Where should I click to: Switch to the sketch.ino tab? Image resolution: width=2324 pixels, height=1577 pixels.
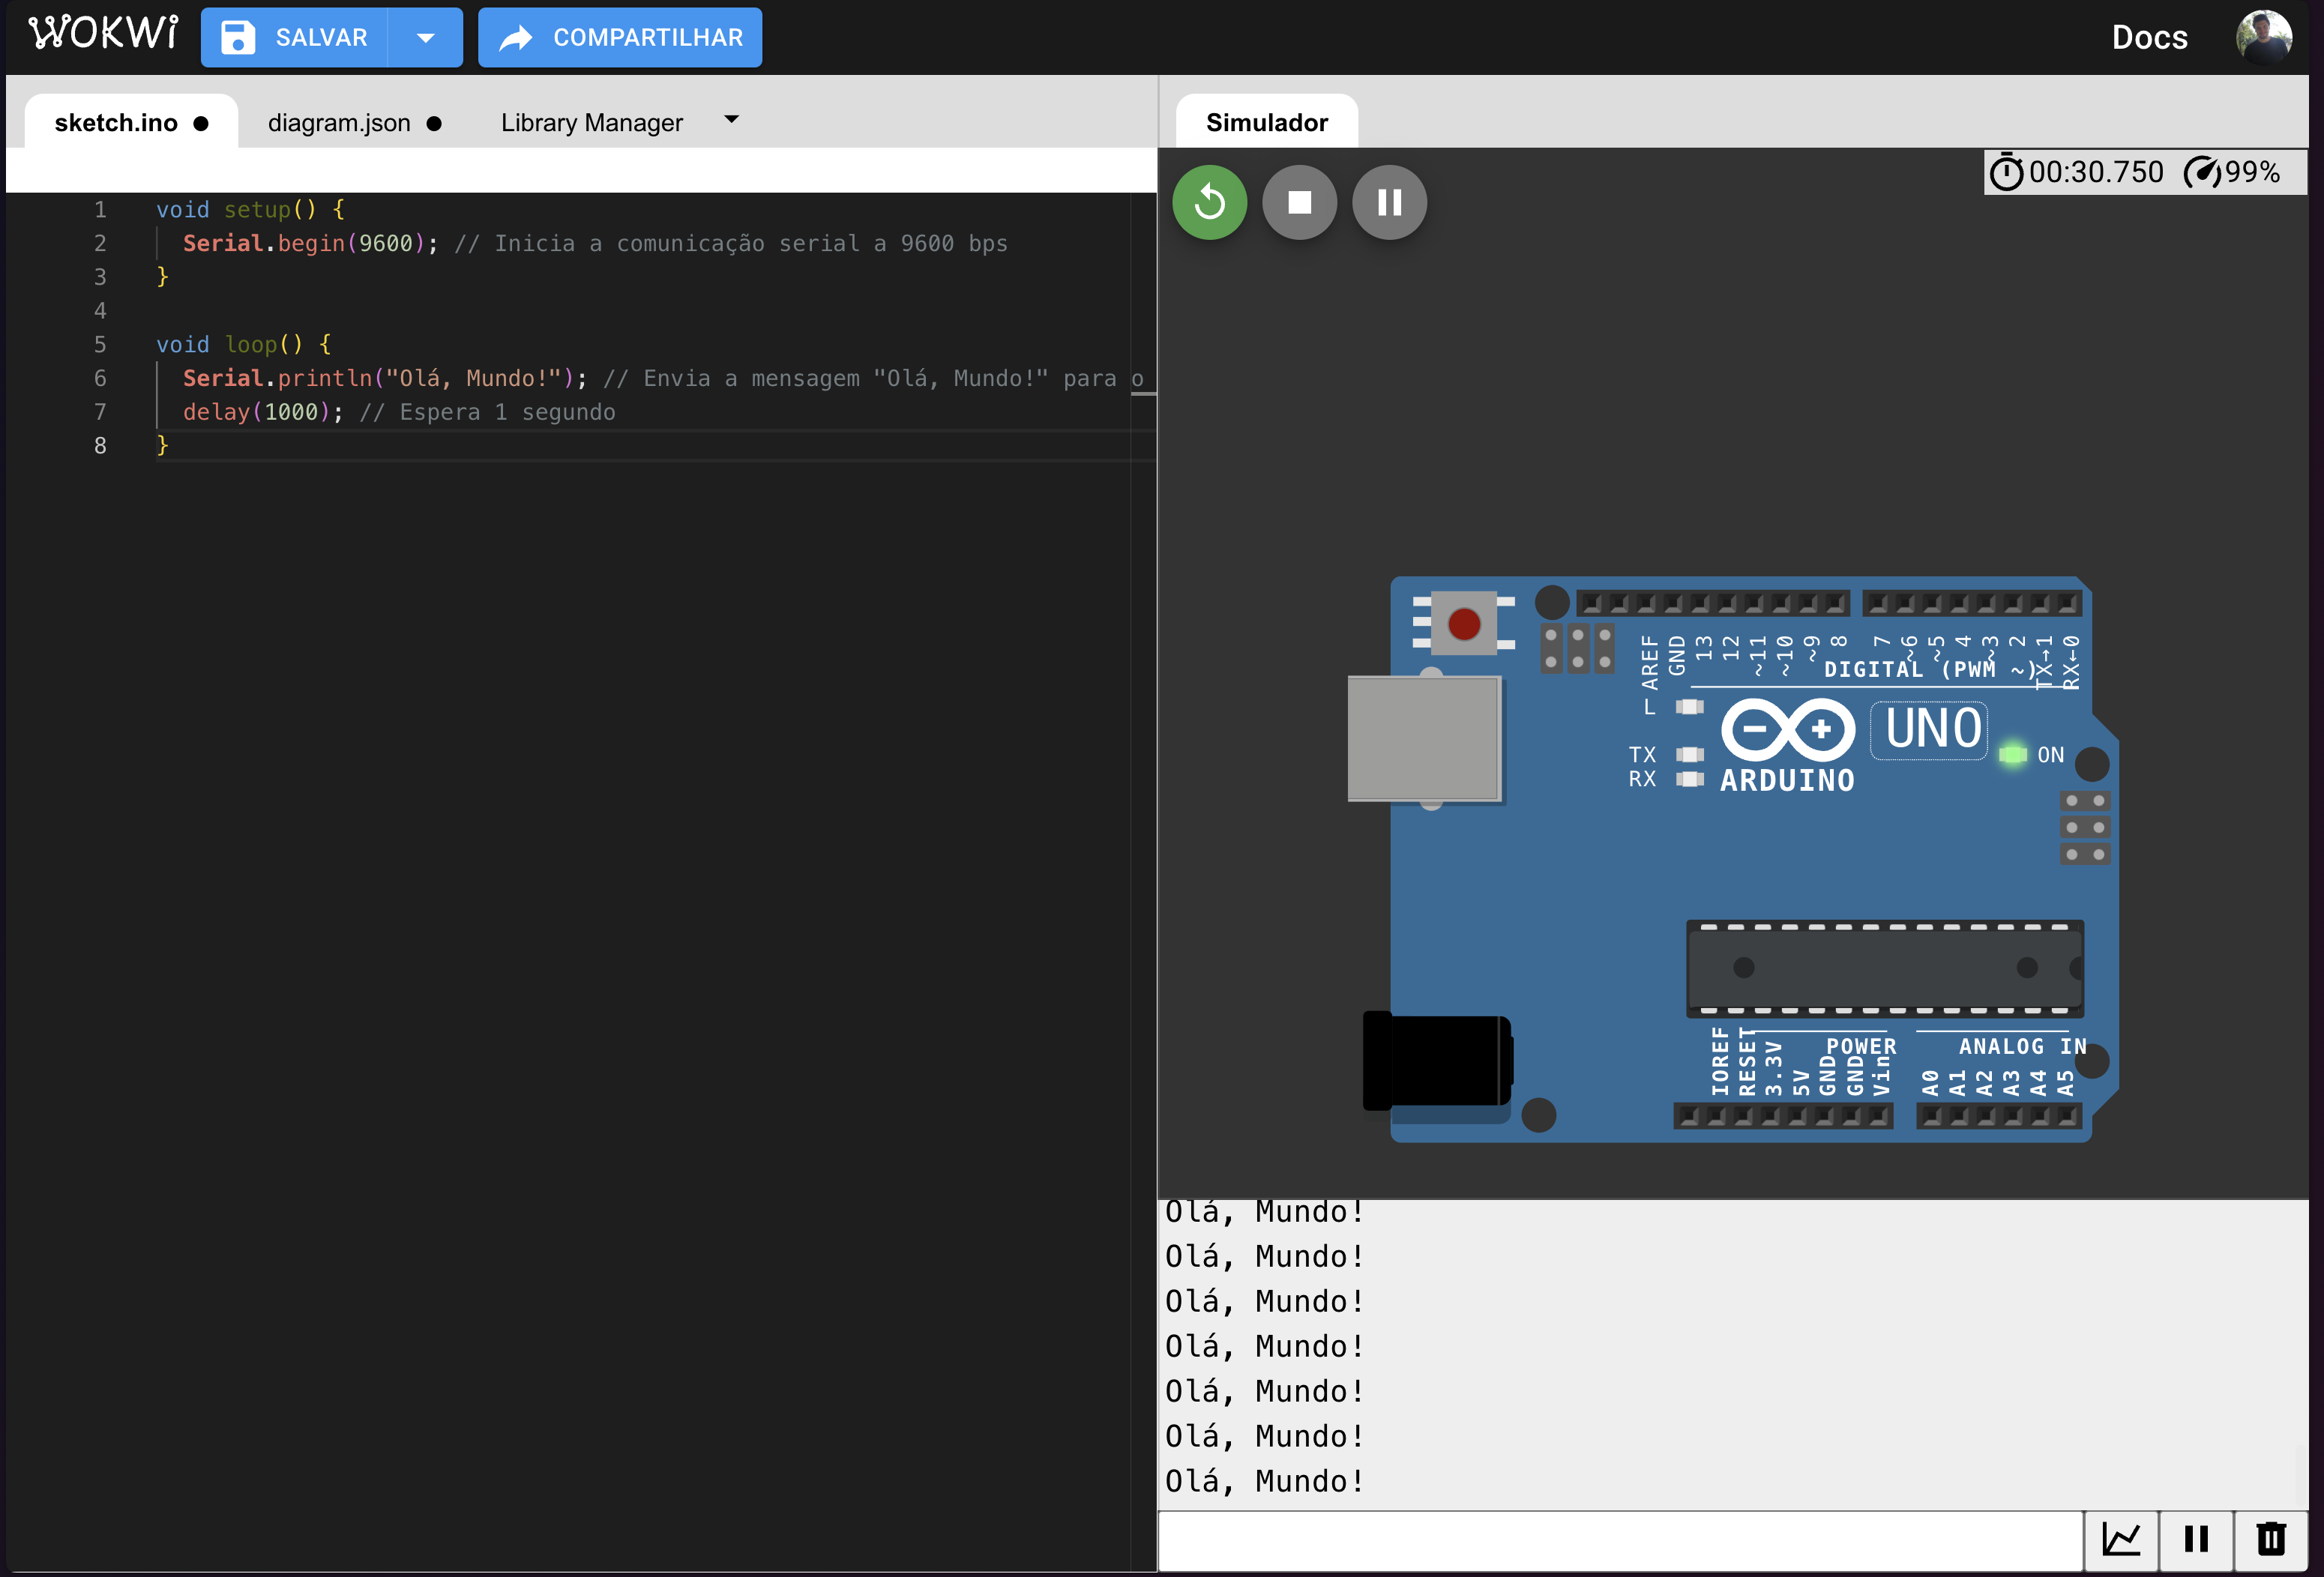click(x=131, y=122)
